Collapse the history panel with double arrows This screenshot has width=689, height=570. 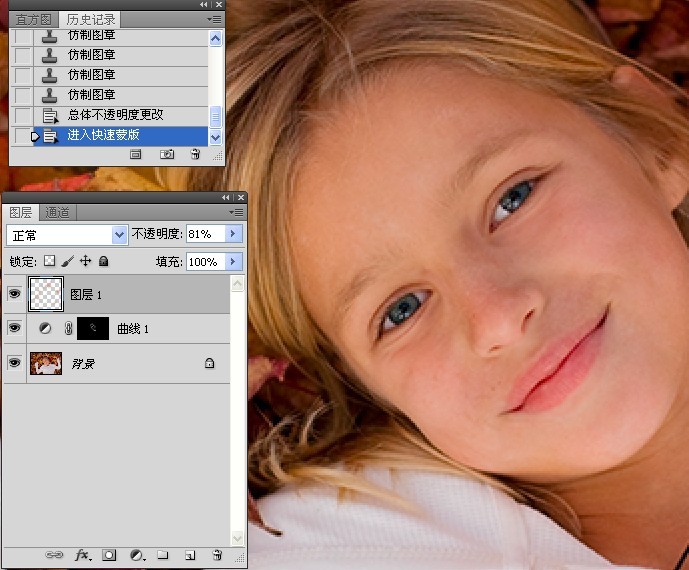tap(203, 4)
